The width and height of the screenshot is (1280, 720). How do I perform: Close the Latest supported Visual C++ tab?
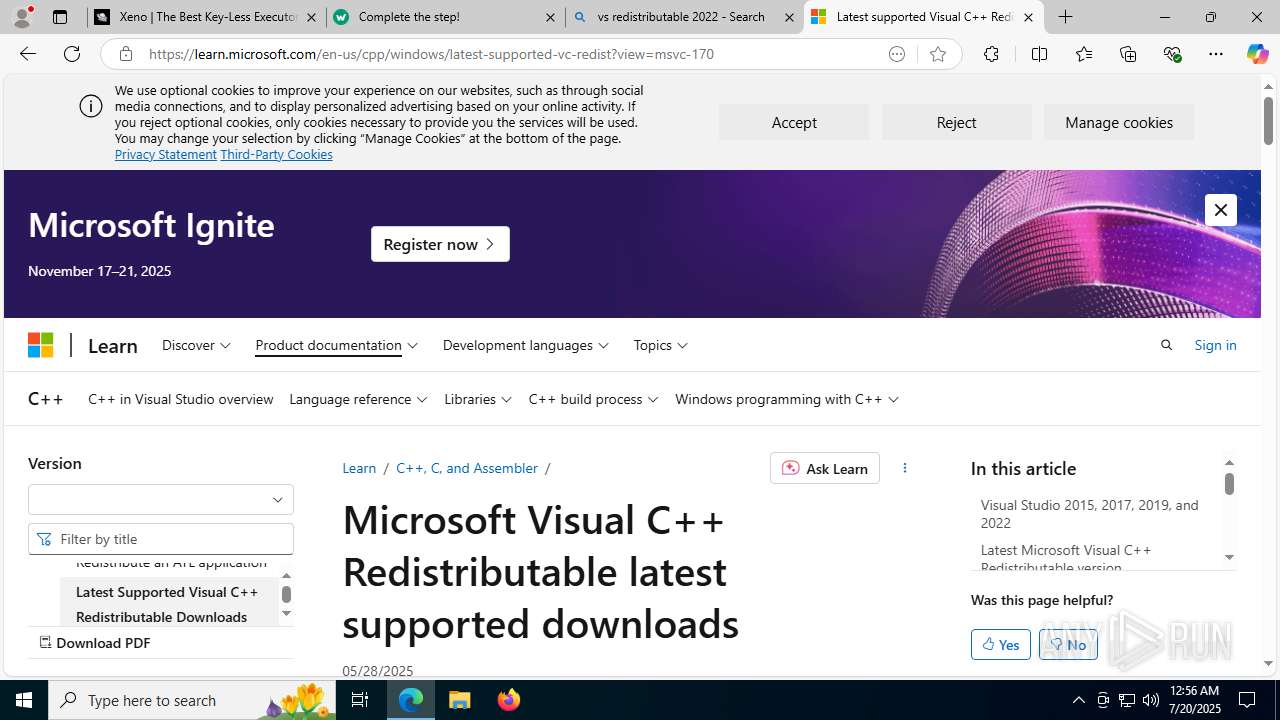pos(1028,17)
